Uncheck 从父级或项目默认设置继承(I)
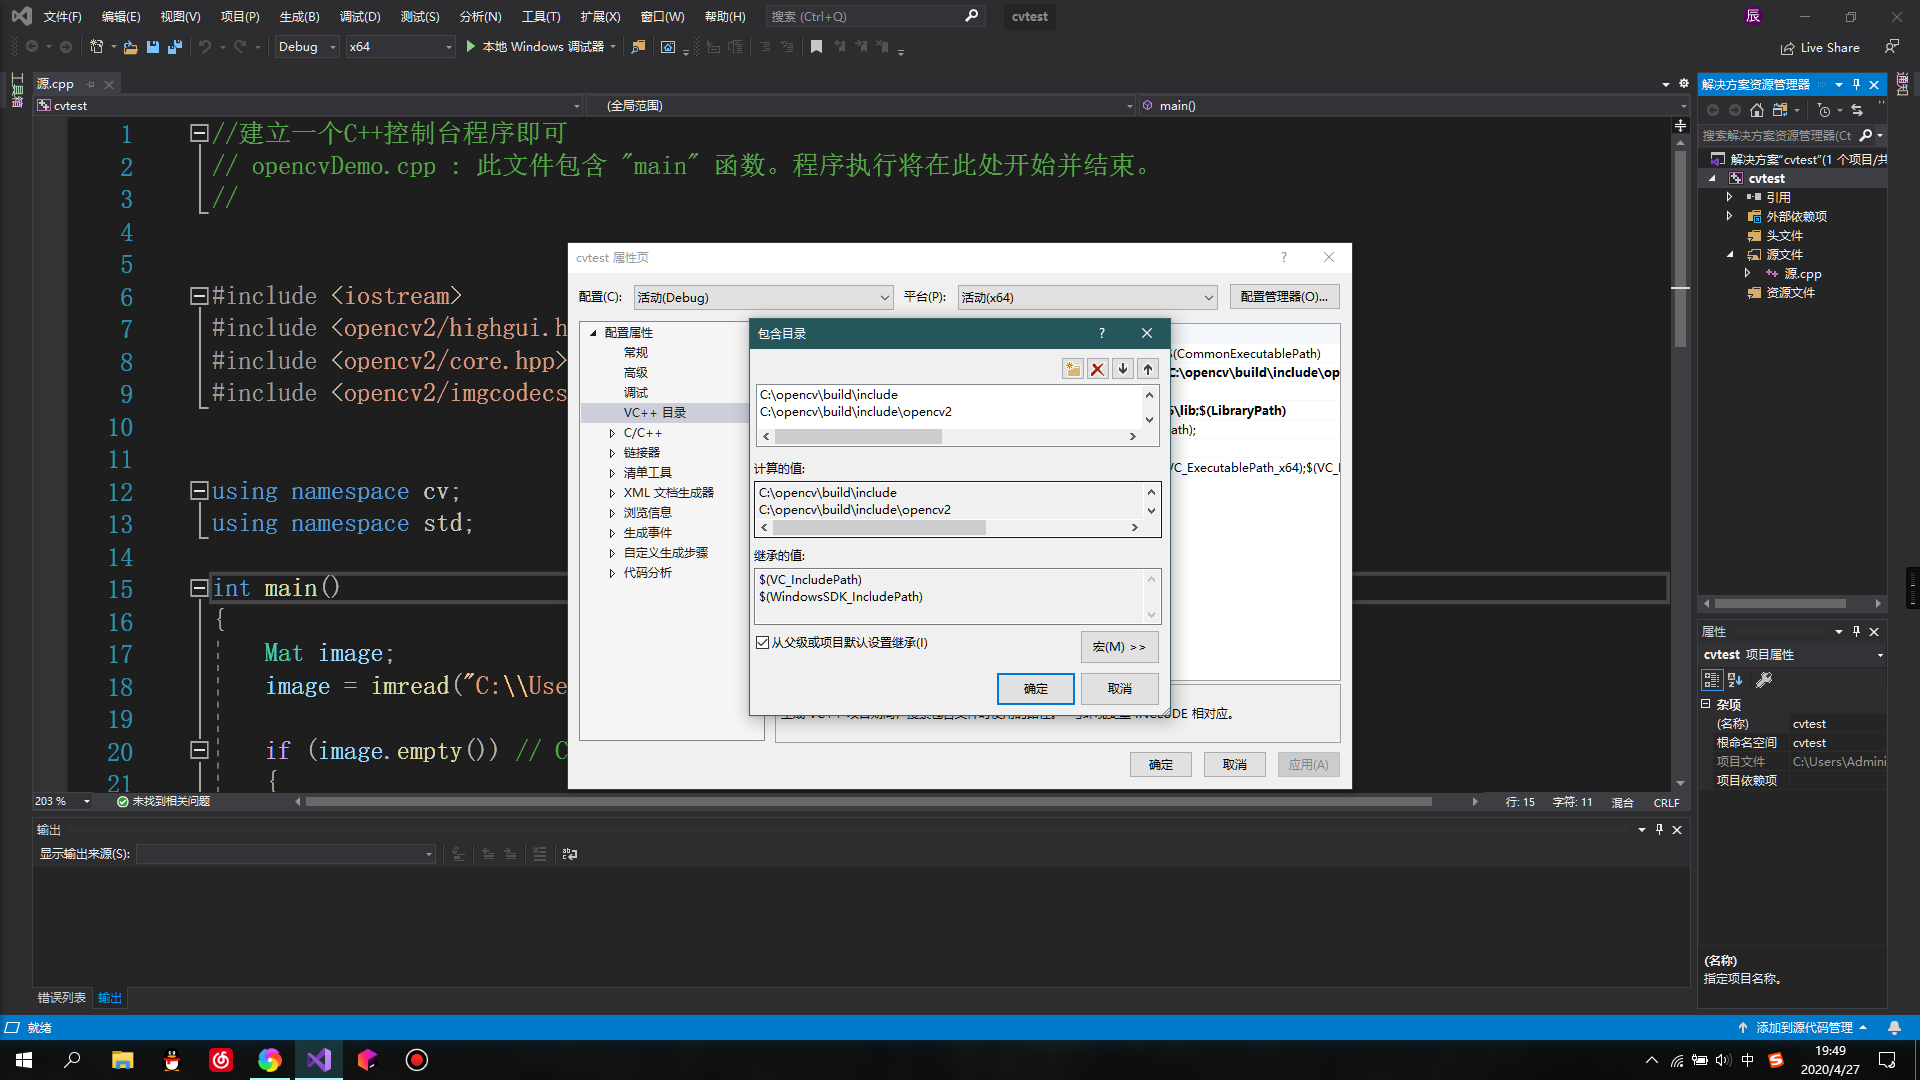 763,642
